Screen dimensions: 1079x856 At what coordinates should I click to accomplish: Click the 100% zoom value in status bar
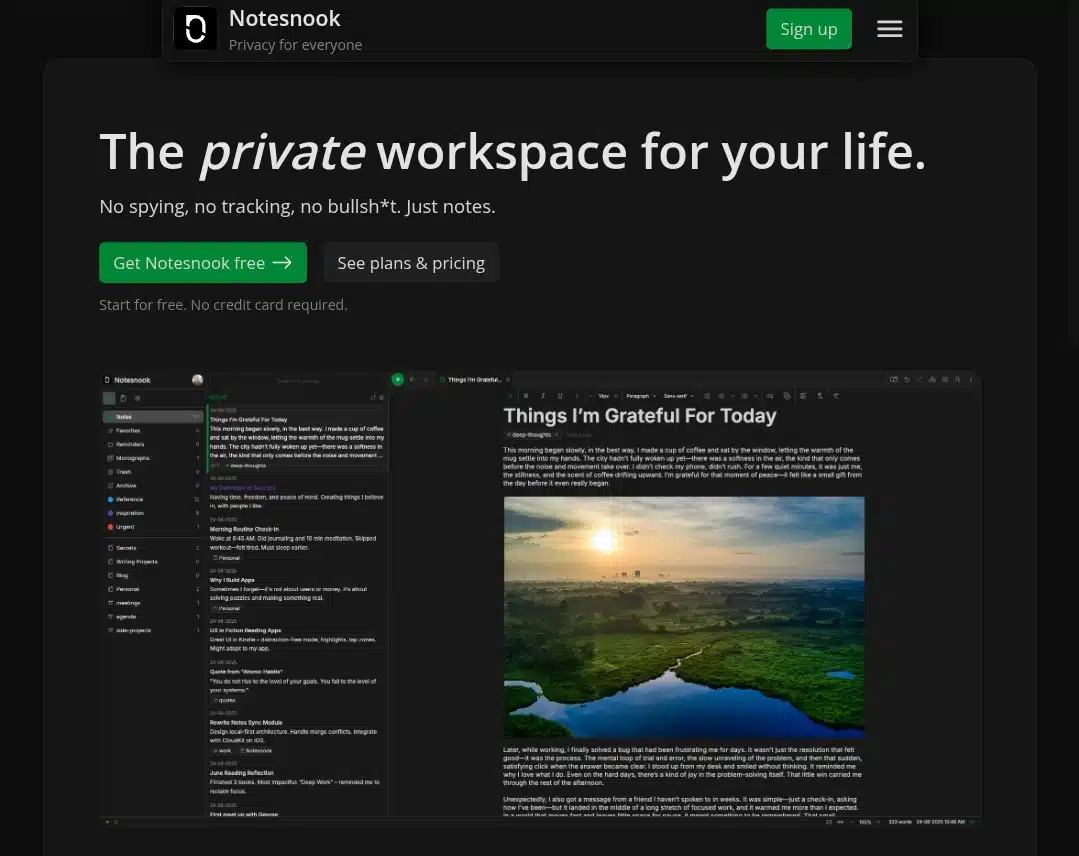coord(865,822)
